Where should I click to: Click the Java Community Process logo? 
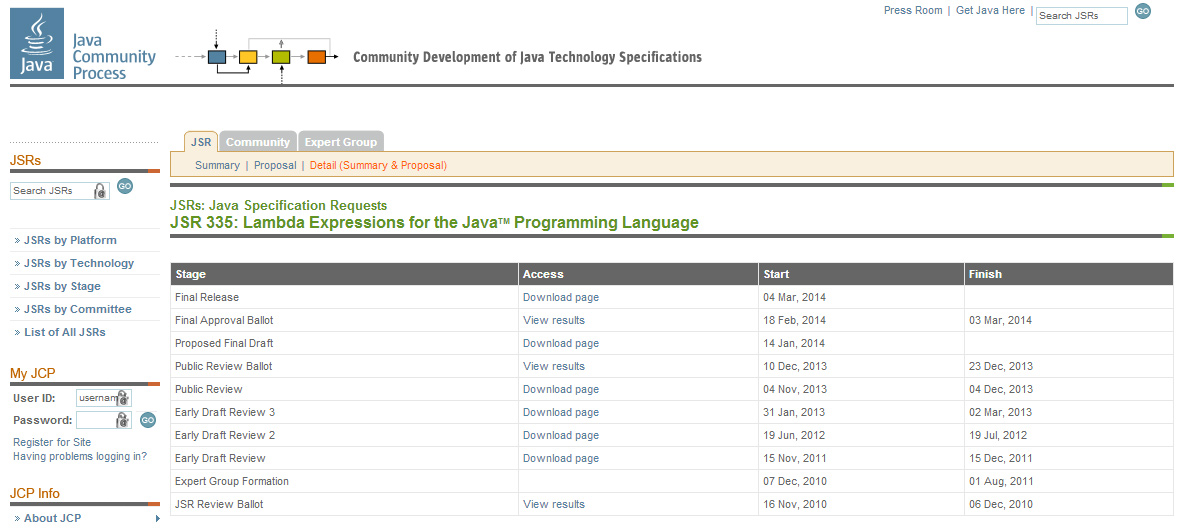tap(84, 44)
